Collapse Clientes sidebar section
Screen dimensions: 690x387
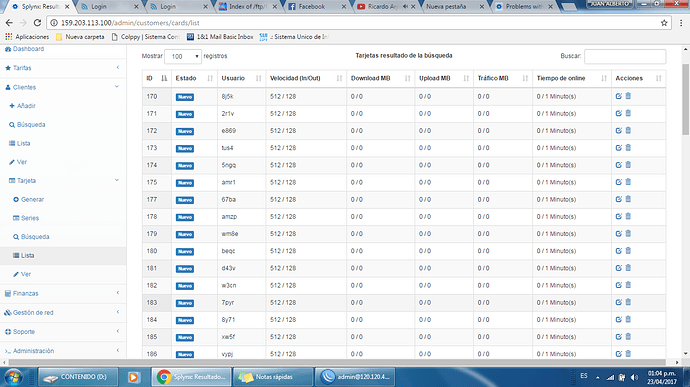[x=63, y=87]
